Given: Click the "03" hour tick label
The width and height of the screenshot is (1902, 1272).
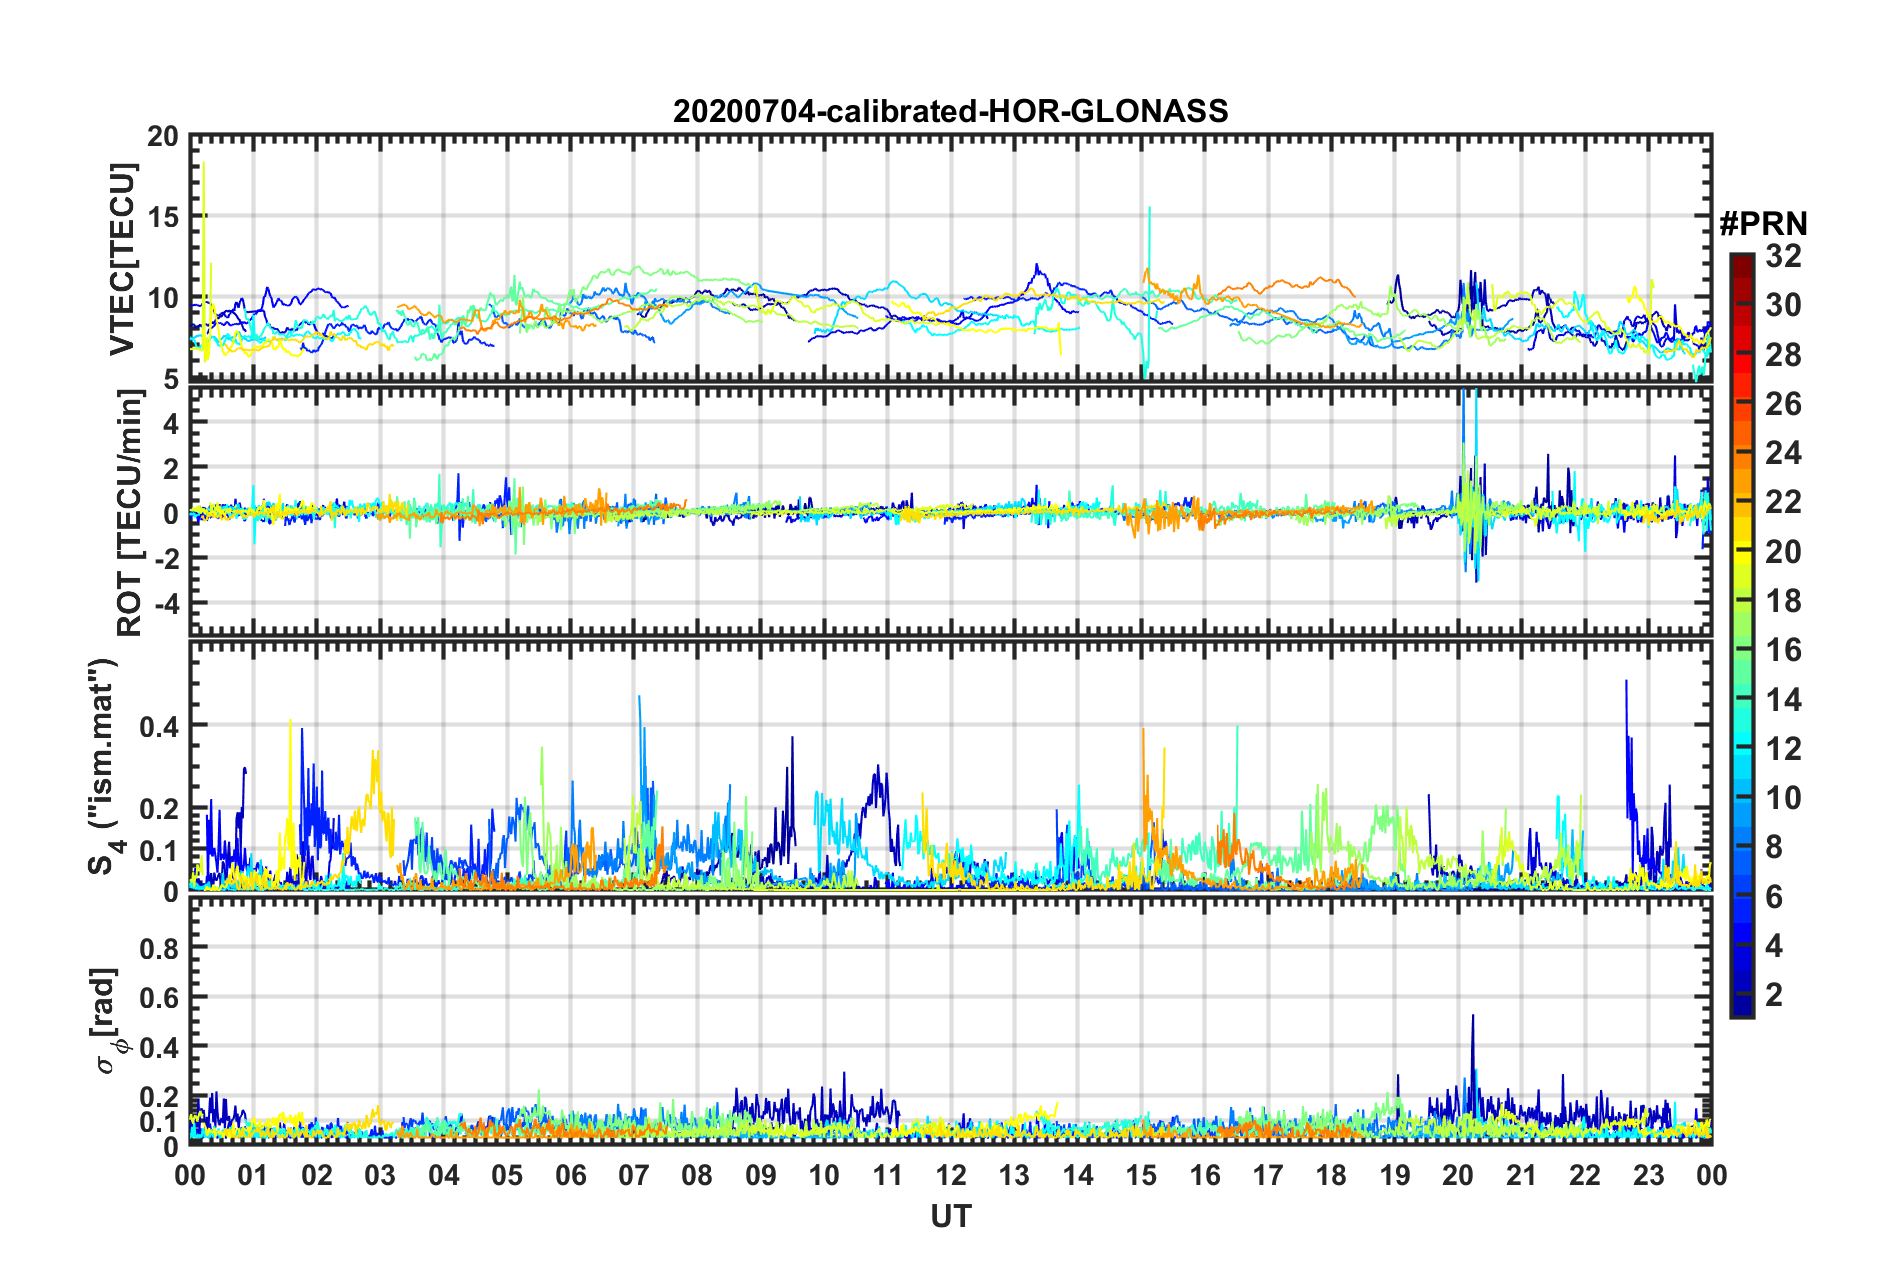Looking at the screenshot, I should click(380, 1175).
